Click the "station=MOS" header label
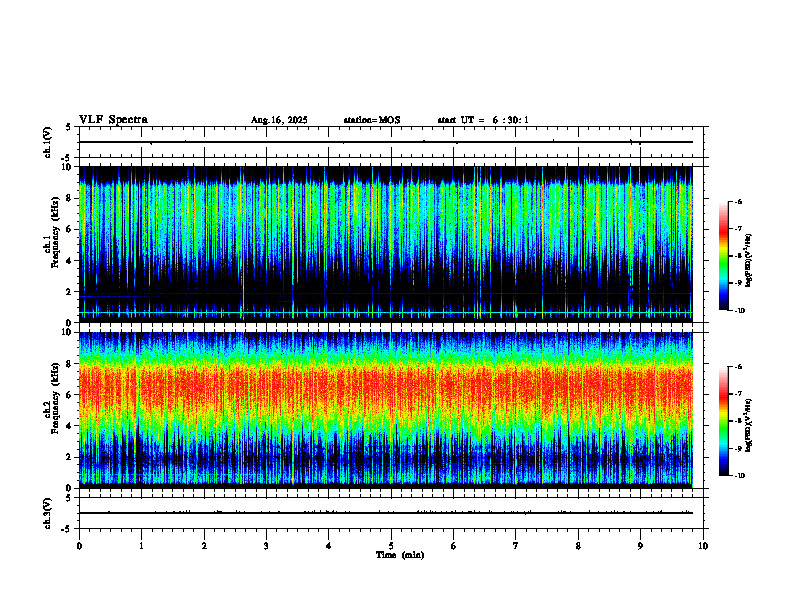 pyautogui.click(x=372, y=120)
